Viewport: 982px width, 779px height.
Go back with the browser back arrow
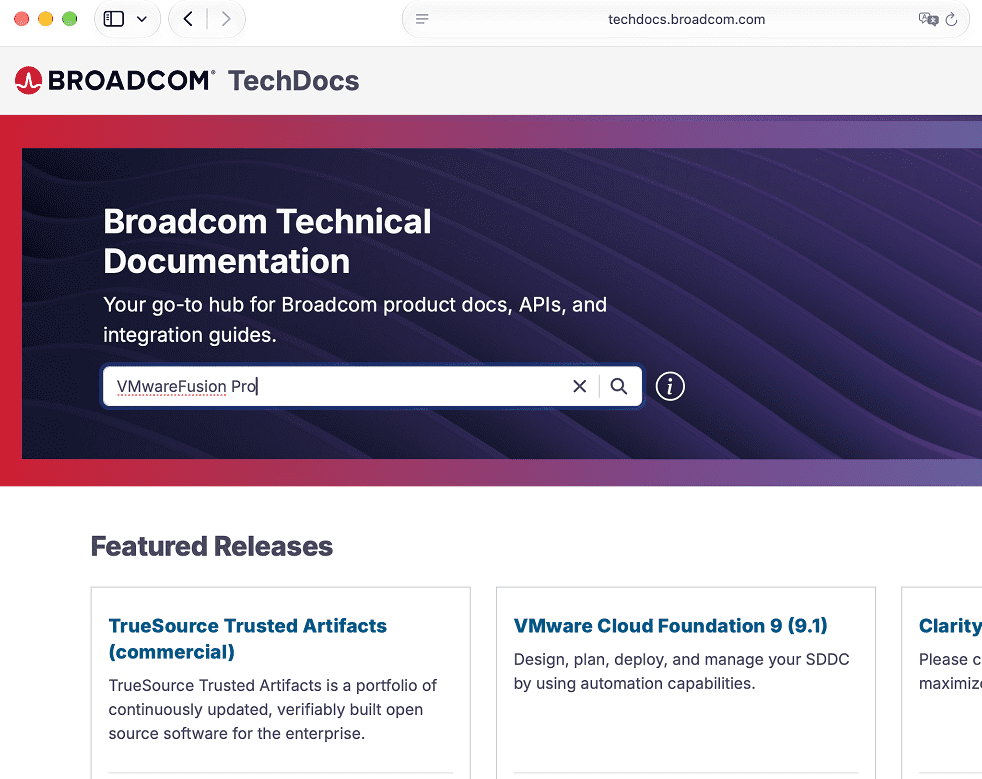coord(188,19)
